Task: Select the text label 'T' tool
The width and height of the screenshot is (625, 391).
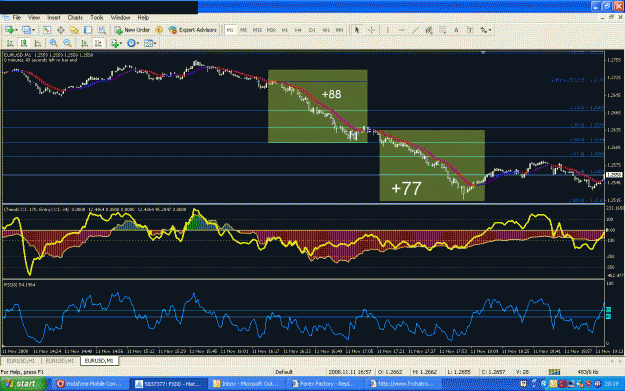Action: click(x=470, y=30)
